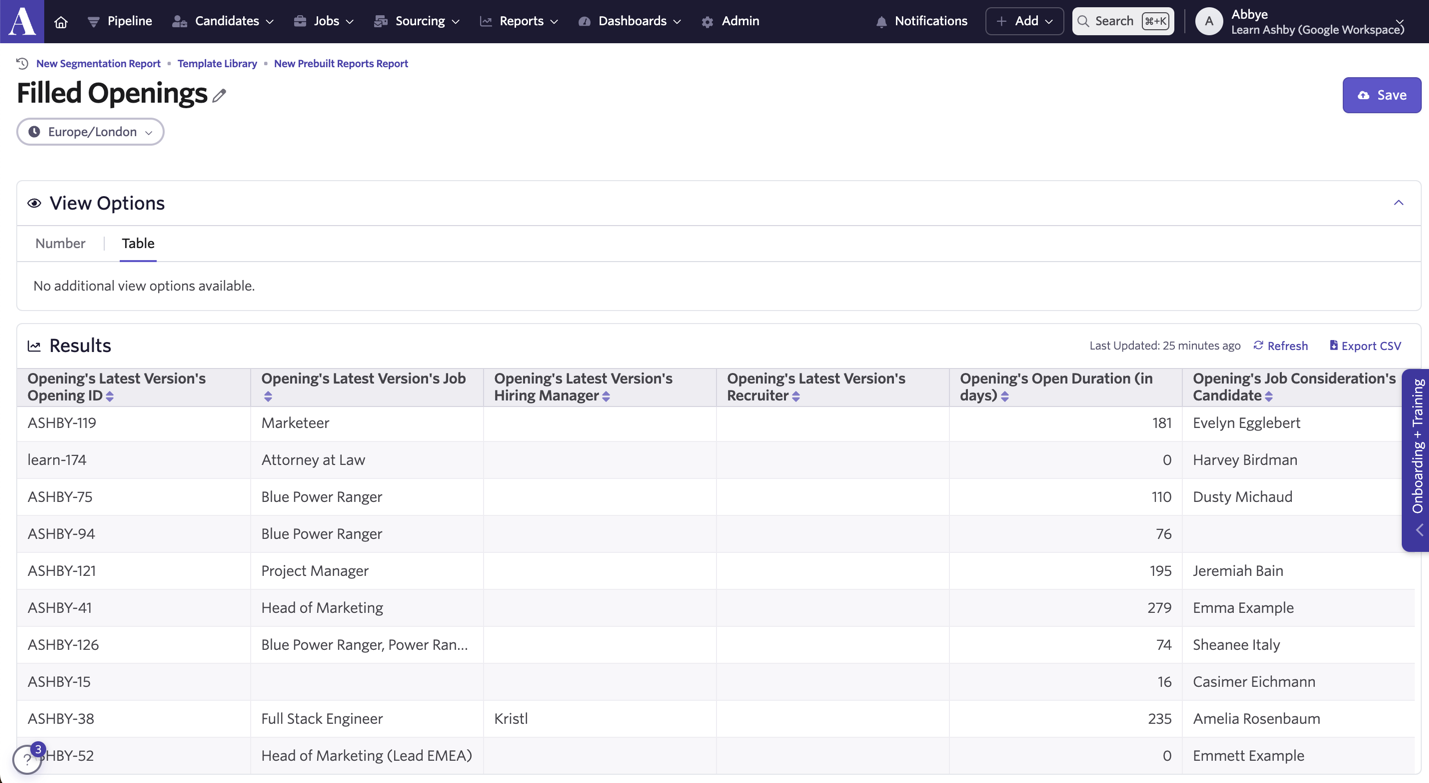Select the Full Stack Engineer job cell
Screen dimensions: 1429x783
coord(367,719)
